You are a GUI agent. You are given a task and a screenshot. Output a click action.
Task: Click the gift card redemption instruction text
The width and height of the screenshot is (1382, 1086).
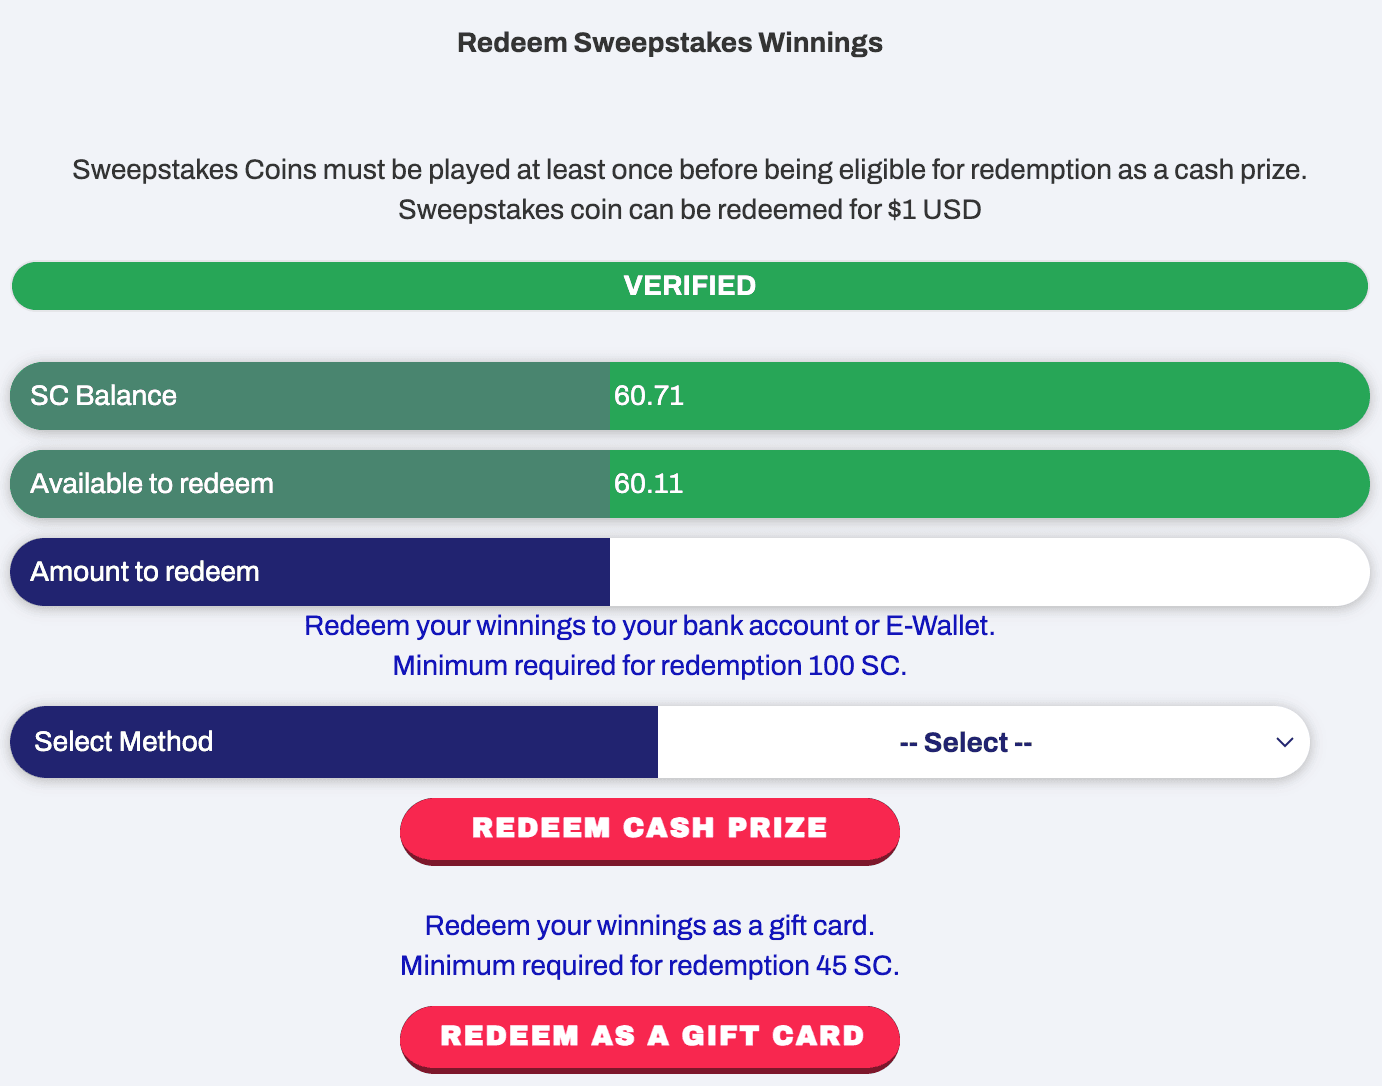click(x=649, y=925)
